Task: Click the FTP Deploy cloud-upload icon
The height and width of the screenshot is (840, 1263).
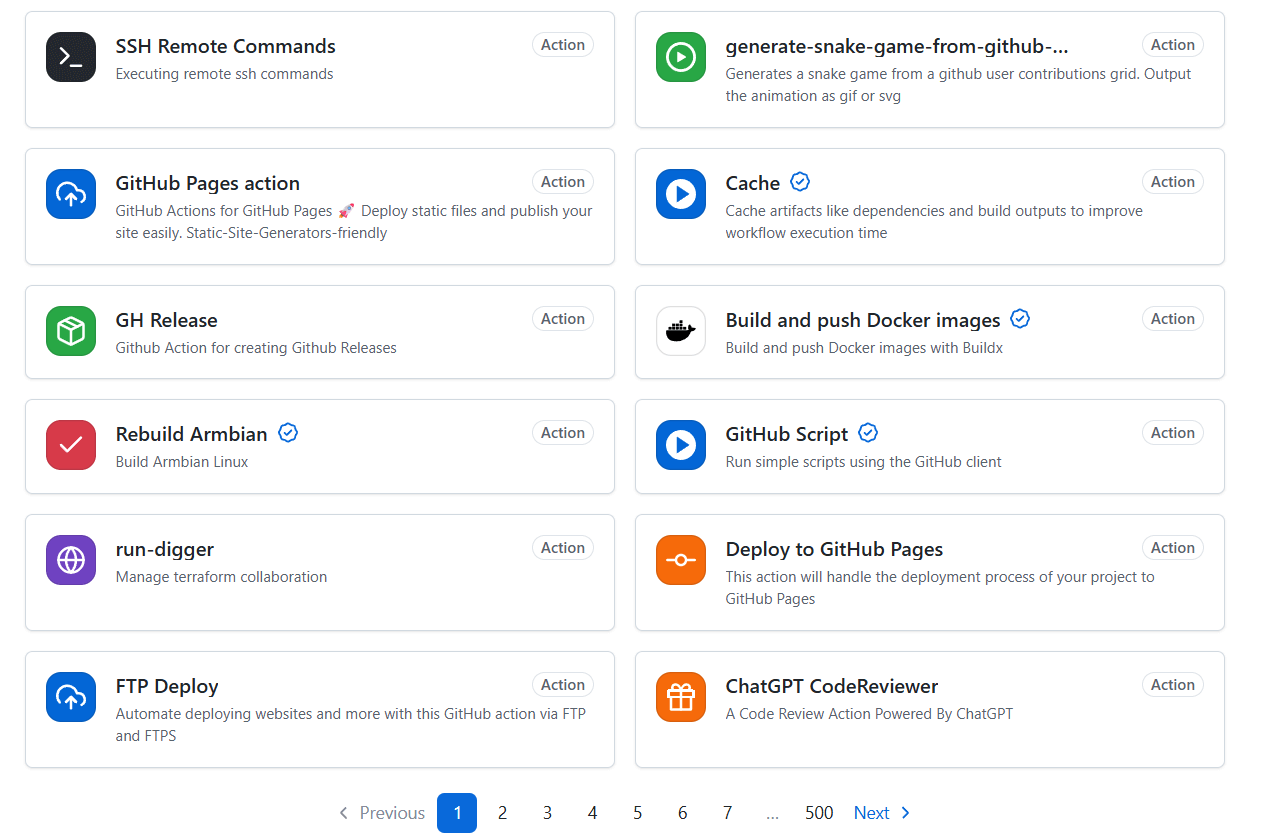Action: [x=71, y=697]
